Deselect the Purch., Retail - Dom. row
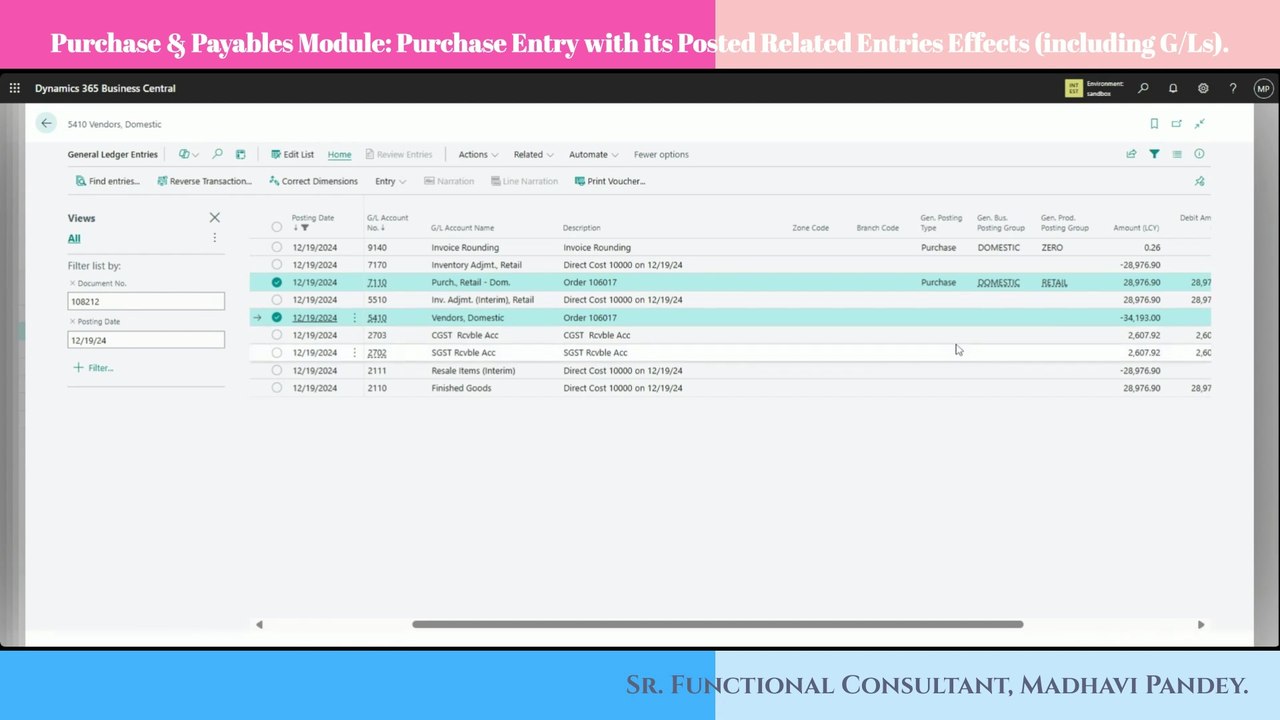This screenshot has width=1280, height=720. tap(277, 282)
